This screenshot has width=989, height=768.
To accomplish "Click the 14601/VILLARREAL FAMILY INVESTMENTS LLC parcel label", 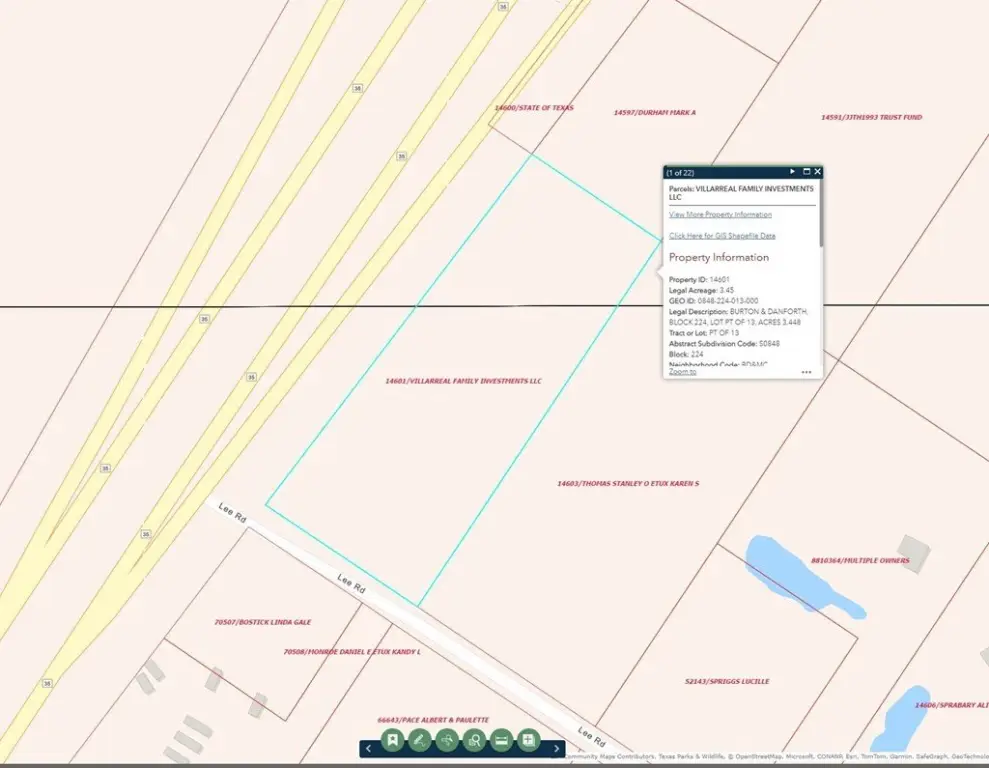I will 464,381.
